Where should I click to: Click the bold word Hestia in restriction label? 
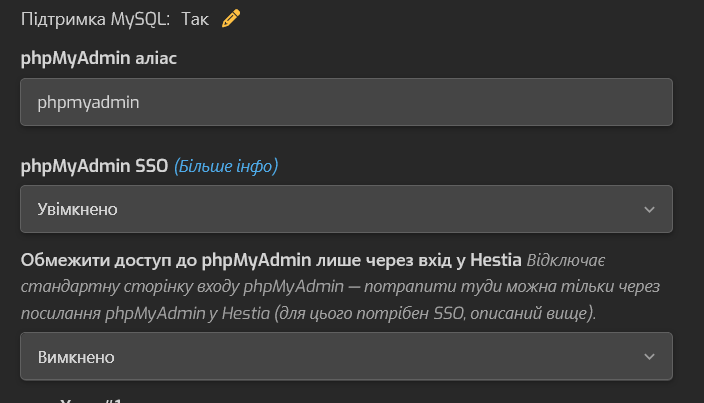(x=496, y=260)
